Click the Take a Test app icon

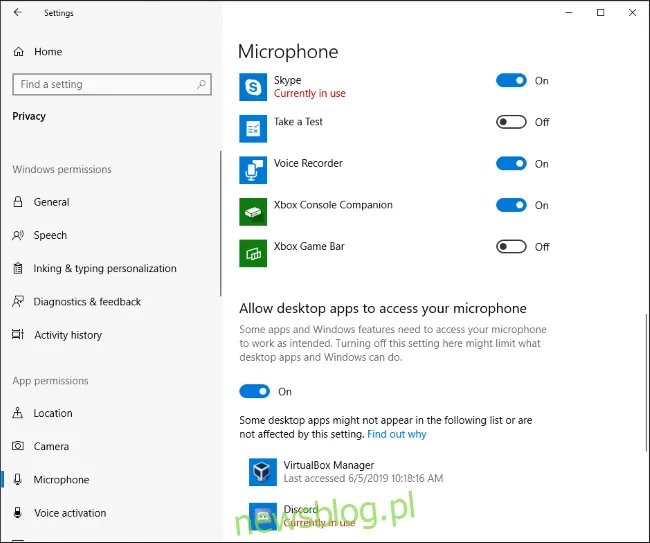(253, 128)
